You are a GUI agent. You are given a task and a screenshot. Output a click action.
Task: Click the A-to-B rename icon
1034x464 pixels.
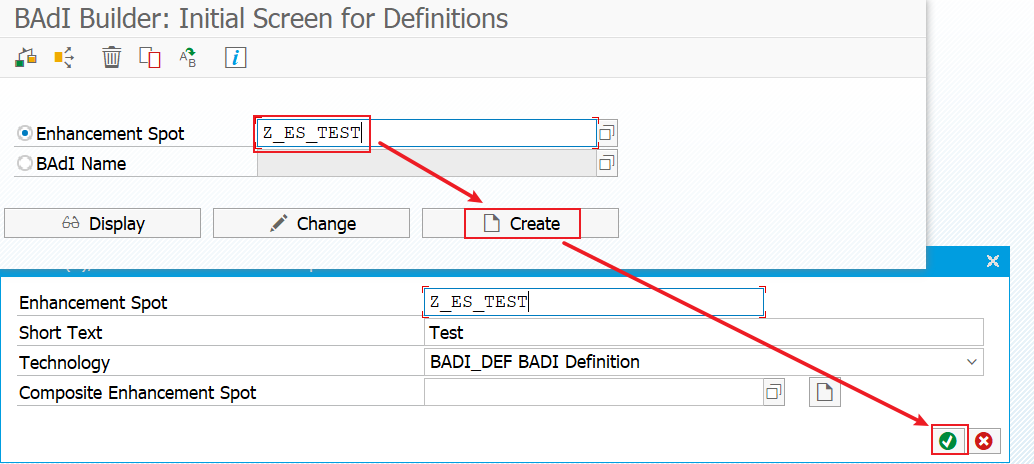pyautogui.click(x=189, y=58)
